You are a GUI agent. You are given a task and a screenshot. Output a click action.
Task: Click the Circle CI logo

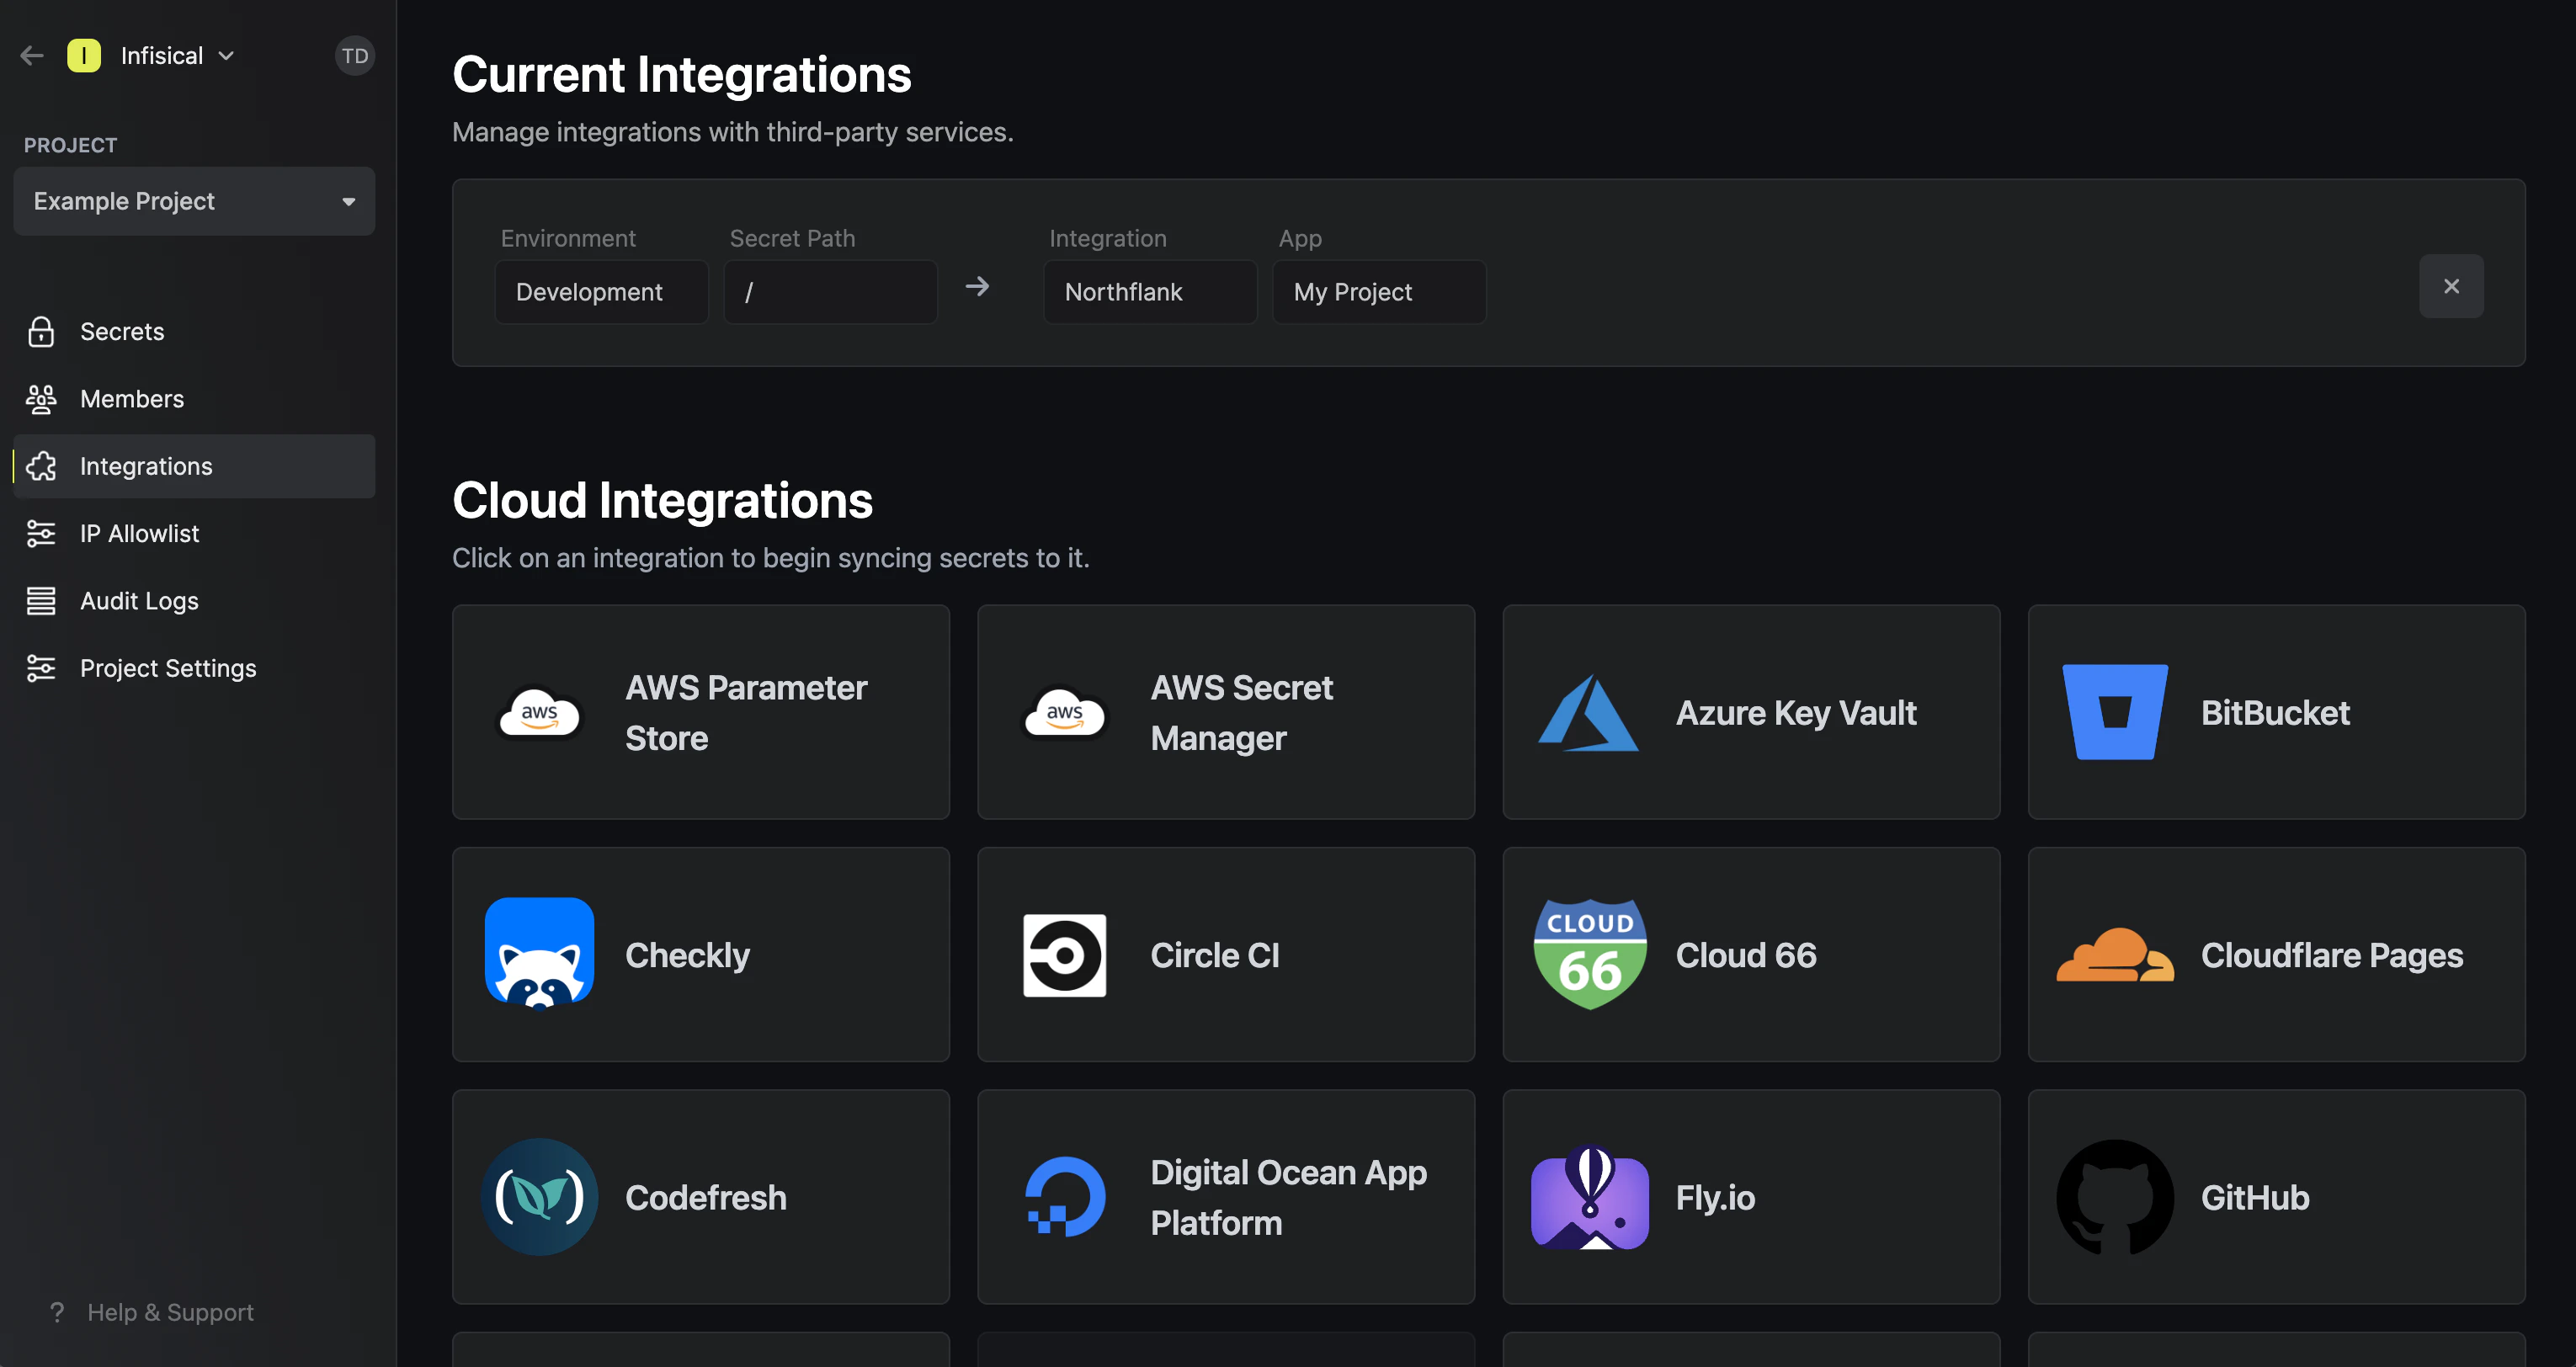1065,955
